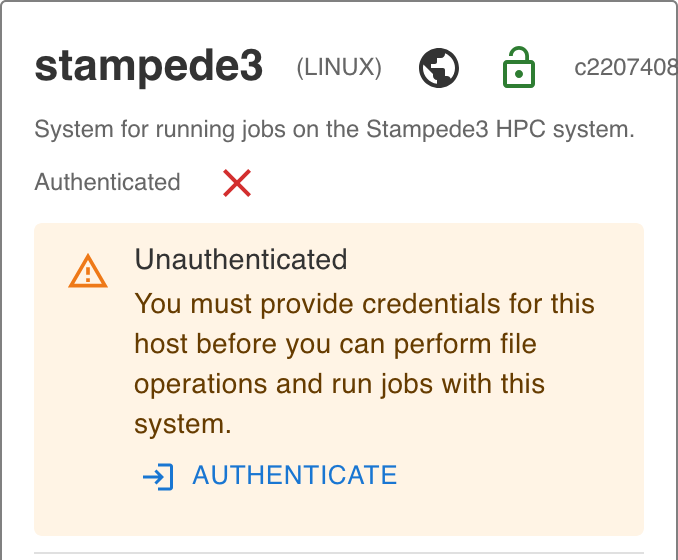This screenshot has width=678, height=560.
Task: Click the green unlocked padlock icon
Action: 518,68
